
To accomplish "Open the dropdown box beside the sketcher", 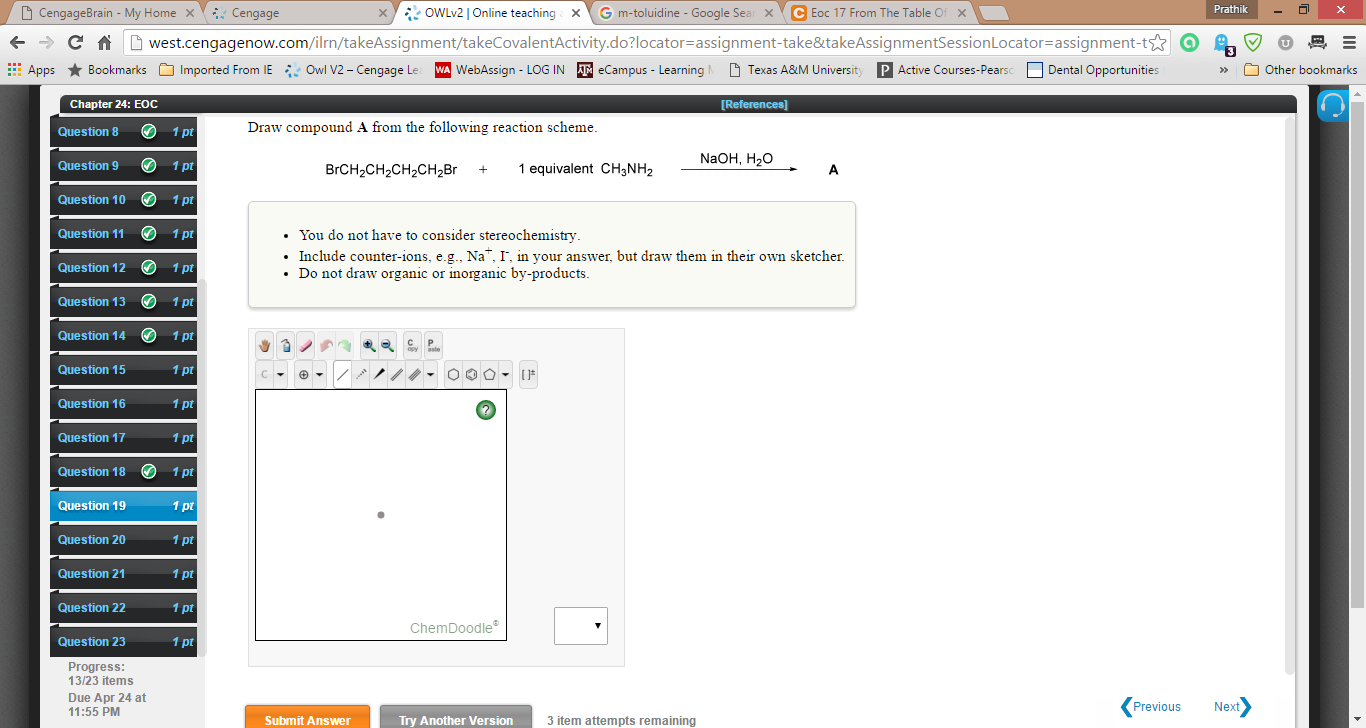I will (x=581, y=625).
